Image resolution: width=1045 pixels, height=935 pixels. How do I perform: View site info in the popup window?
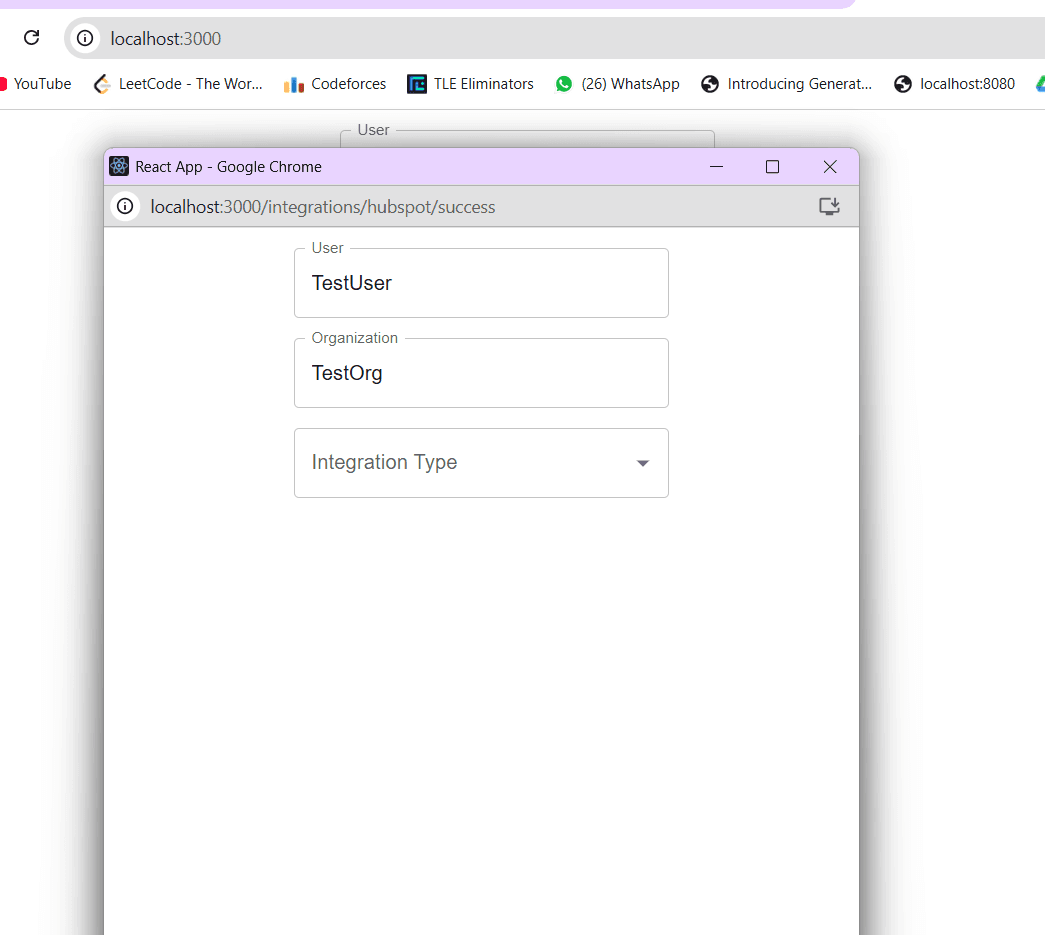(125, 207)
